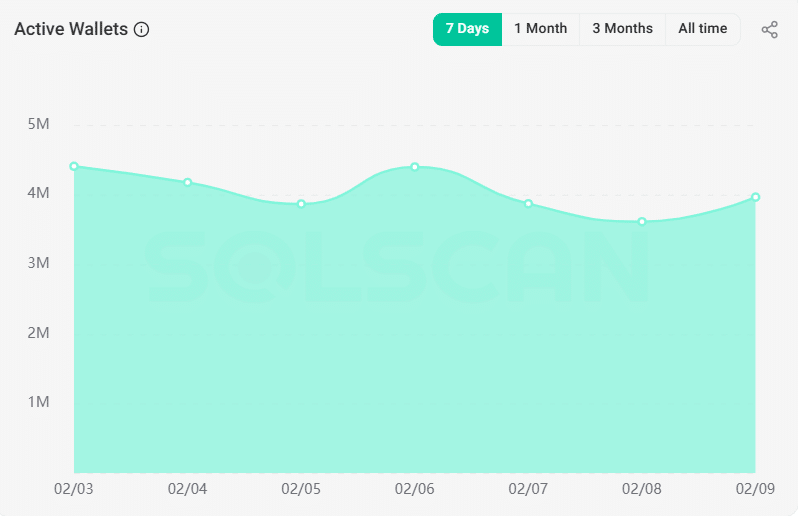This screenshot has height=516, width=798.
Task: Click the info icon beside Active Wallets
Action: (142, 29)
